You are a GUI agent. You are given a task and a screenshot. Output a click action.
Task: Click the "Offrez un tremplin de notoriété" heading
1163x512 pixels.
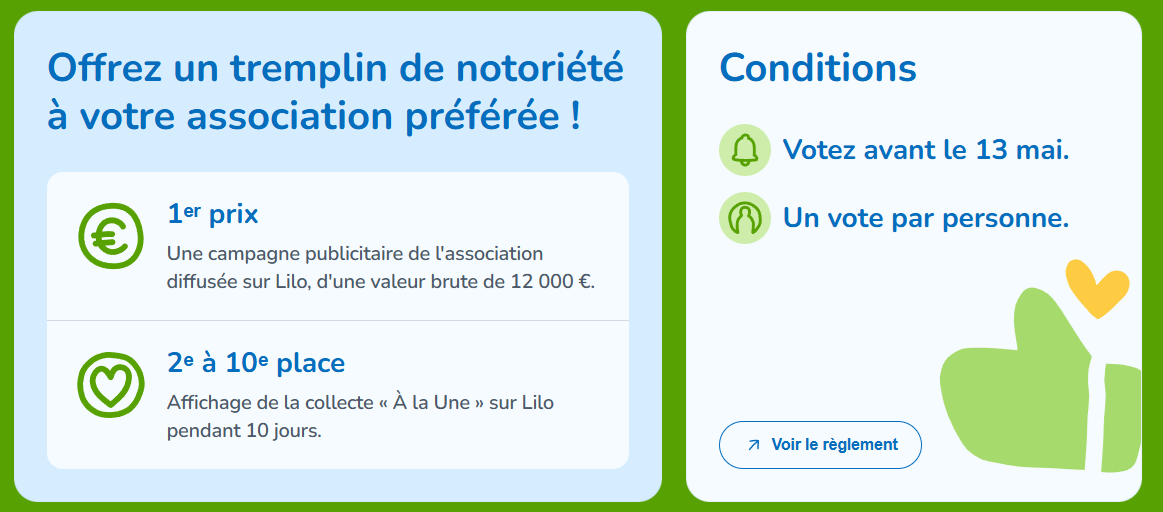pos(335,68)
